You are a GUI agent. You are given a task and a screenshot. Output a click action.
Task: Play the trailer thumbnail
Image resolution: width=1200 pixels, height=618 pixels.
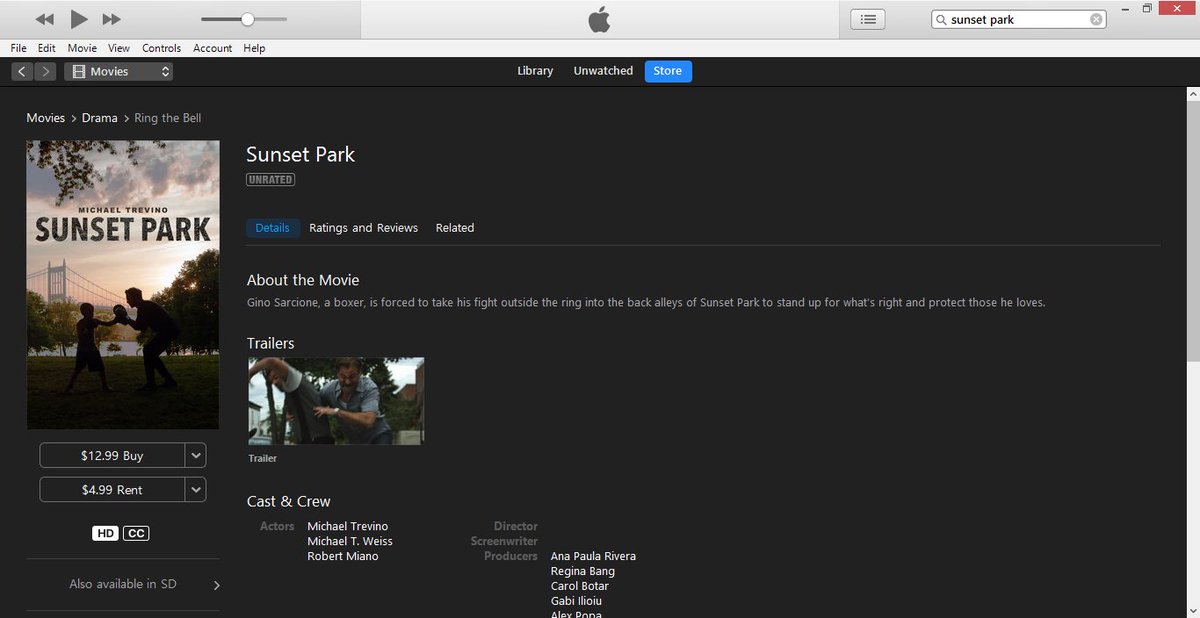(x=336, y=401)
